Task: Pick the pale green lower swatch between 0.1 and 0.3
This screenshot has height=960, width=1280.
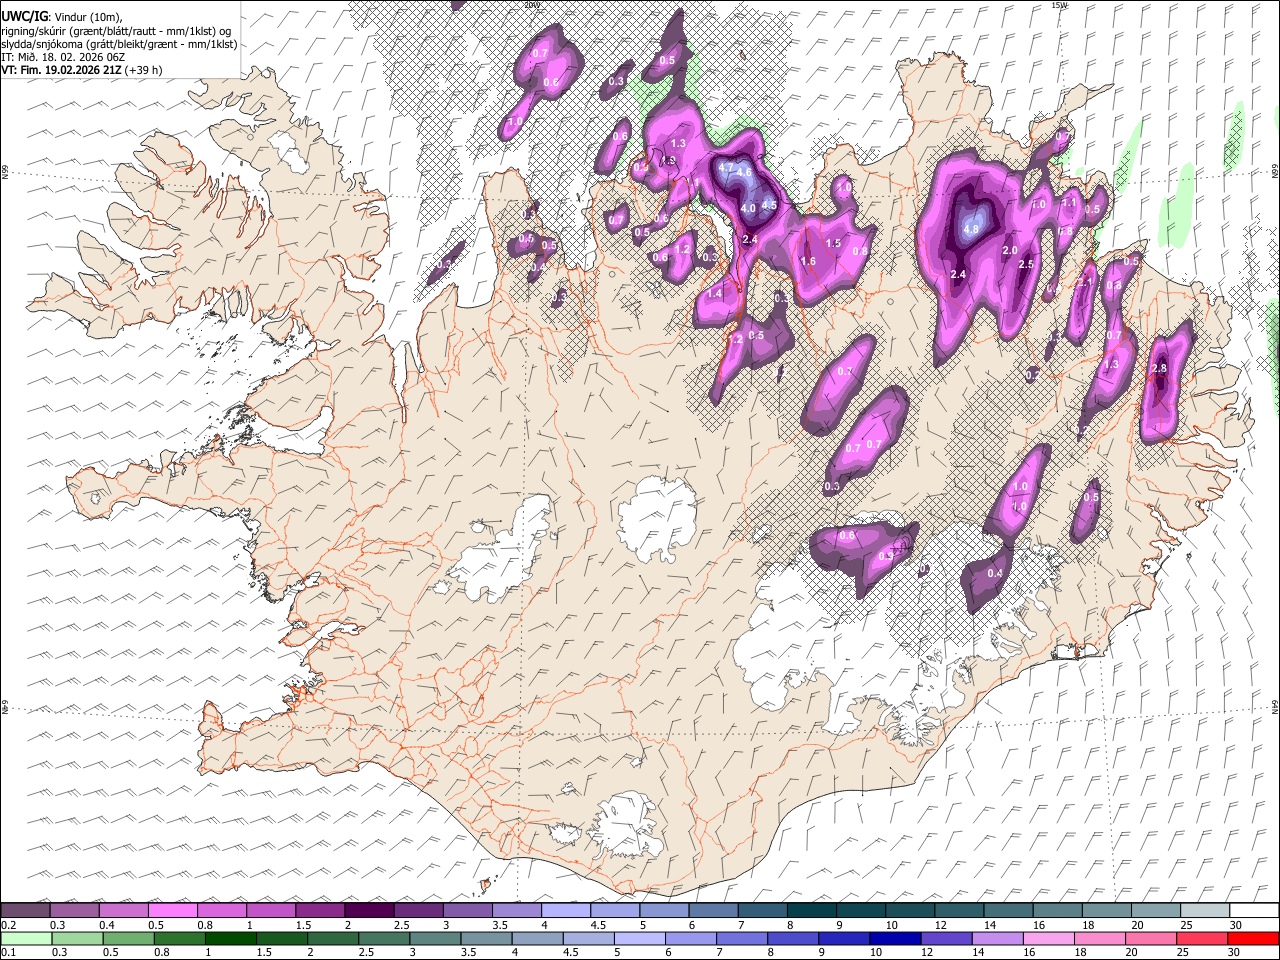Action: pyautogui.click(x=25, y=938)
